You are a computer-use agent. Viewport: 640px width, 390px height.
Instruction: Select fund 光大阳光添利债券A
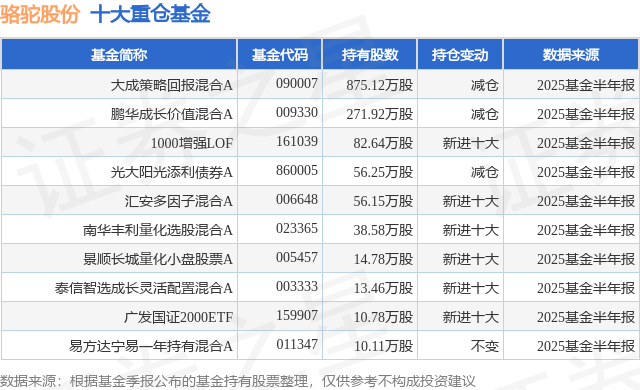click(171, 172)
